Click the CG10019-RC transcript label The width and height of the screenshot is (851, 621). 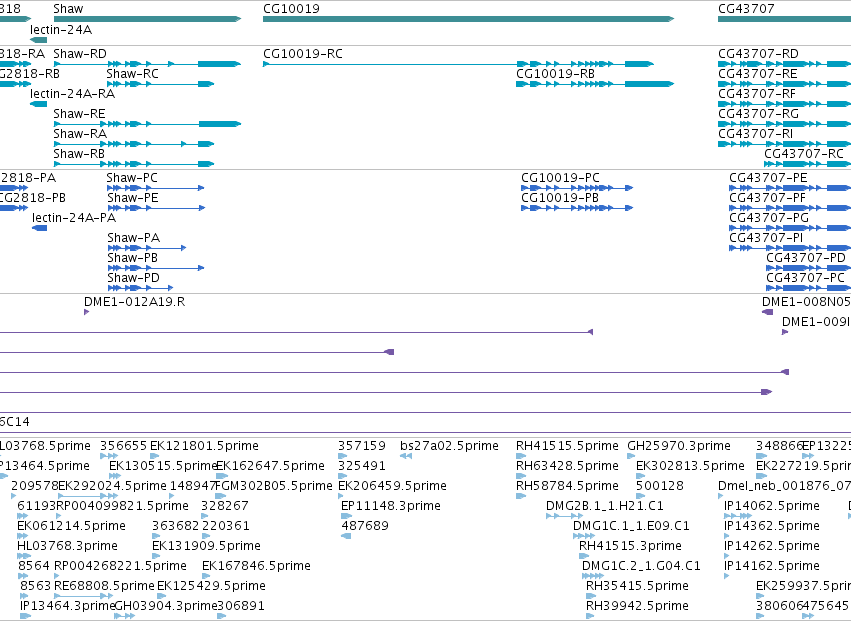[x=303, y=54]
